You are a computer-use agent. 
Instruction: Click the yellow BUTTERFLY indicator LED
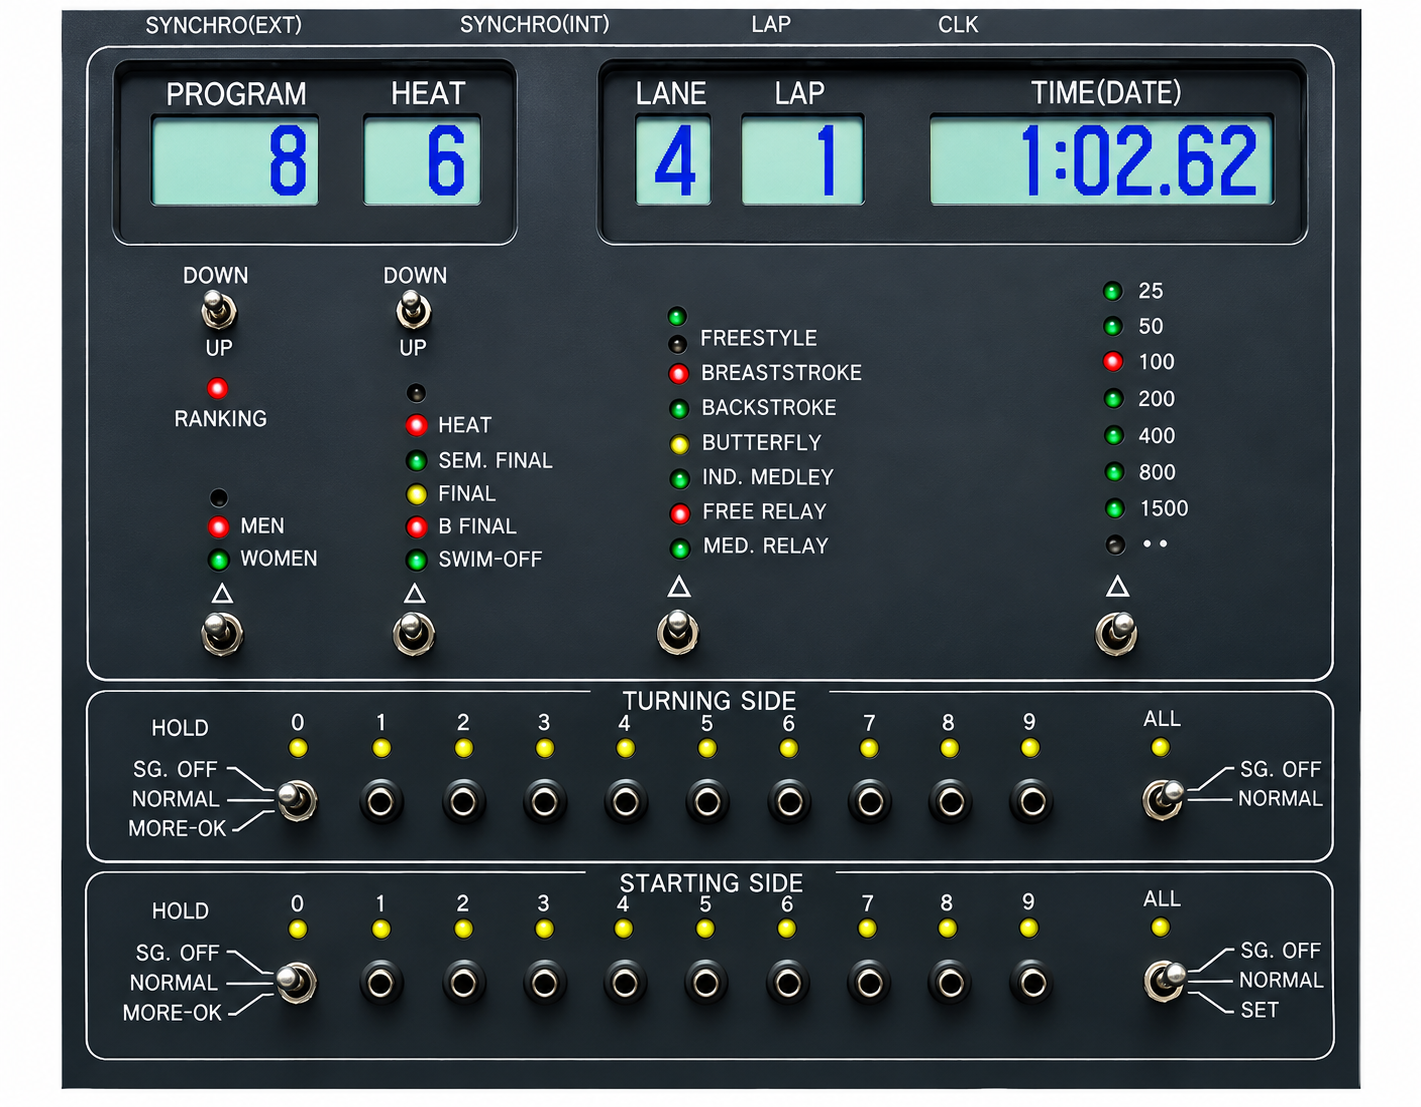point(679,444)
